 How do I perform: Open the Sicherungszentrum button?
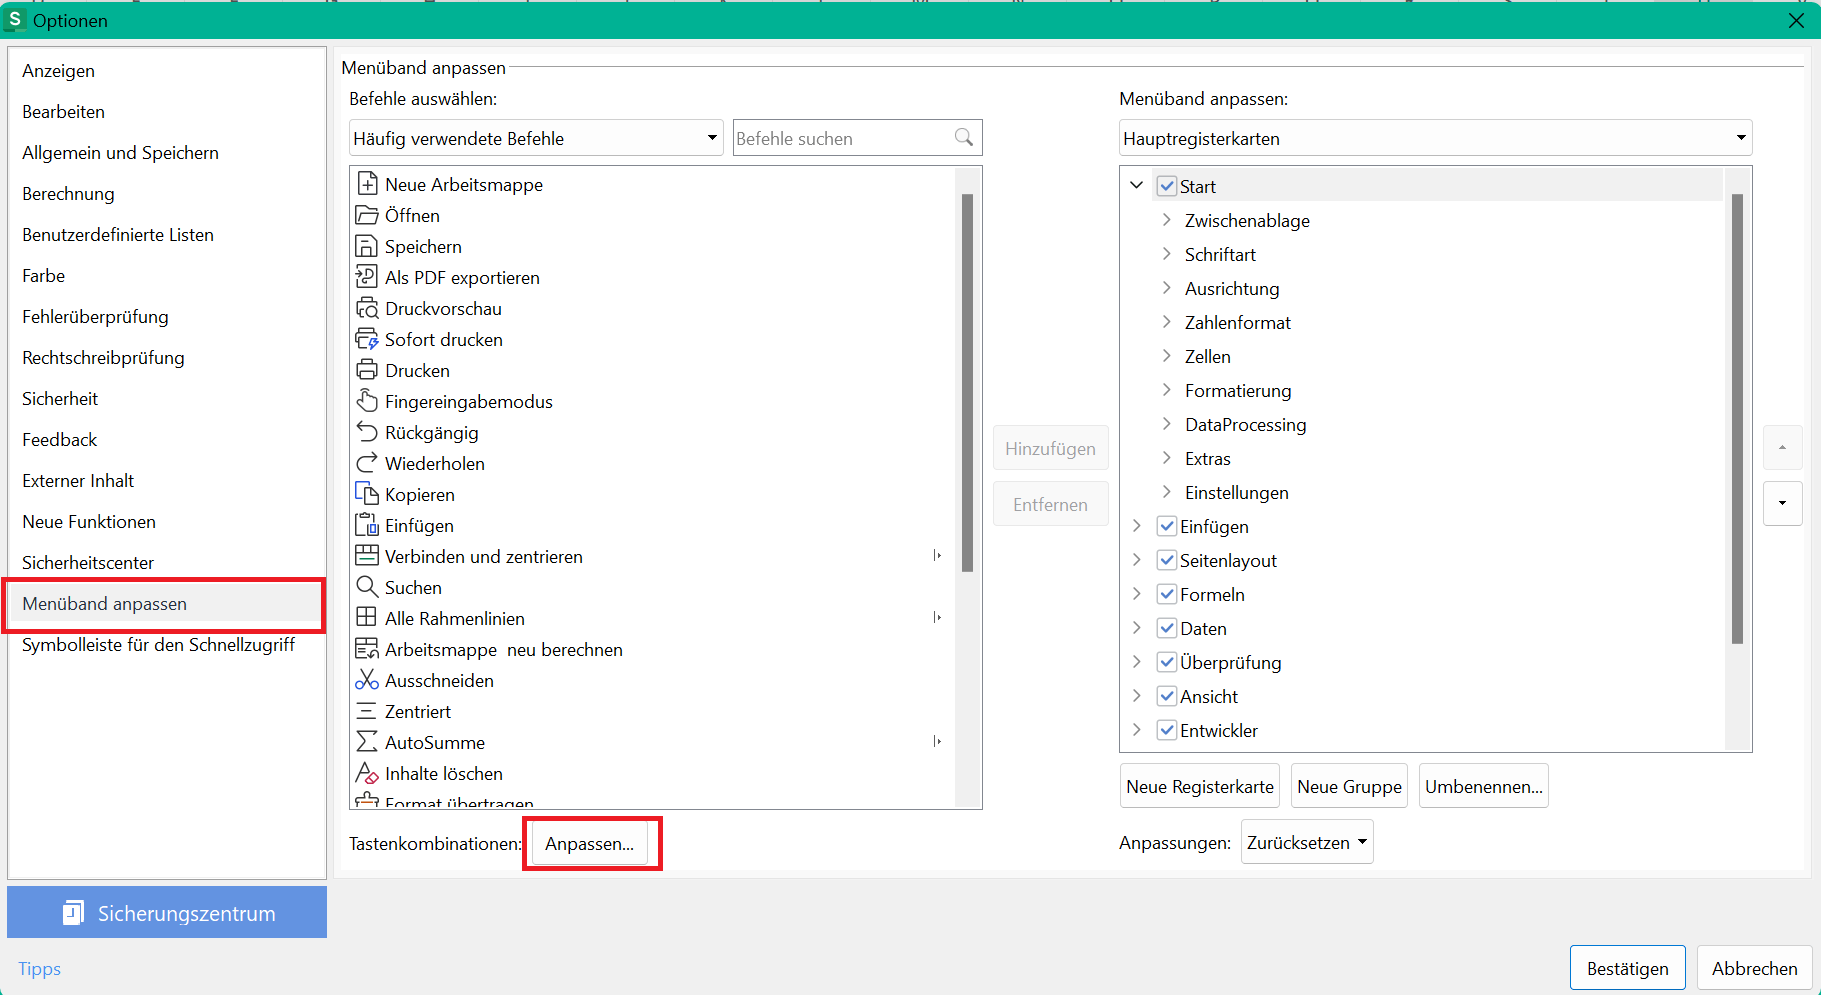click(x=167, y=912)
